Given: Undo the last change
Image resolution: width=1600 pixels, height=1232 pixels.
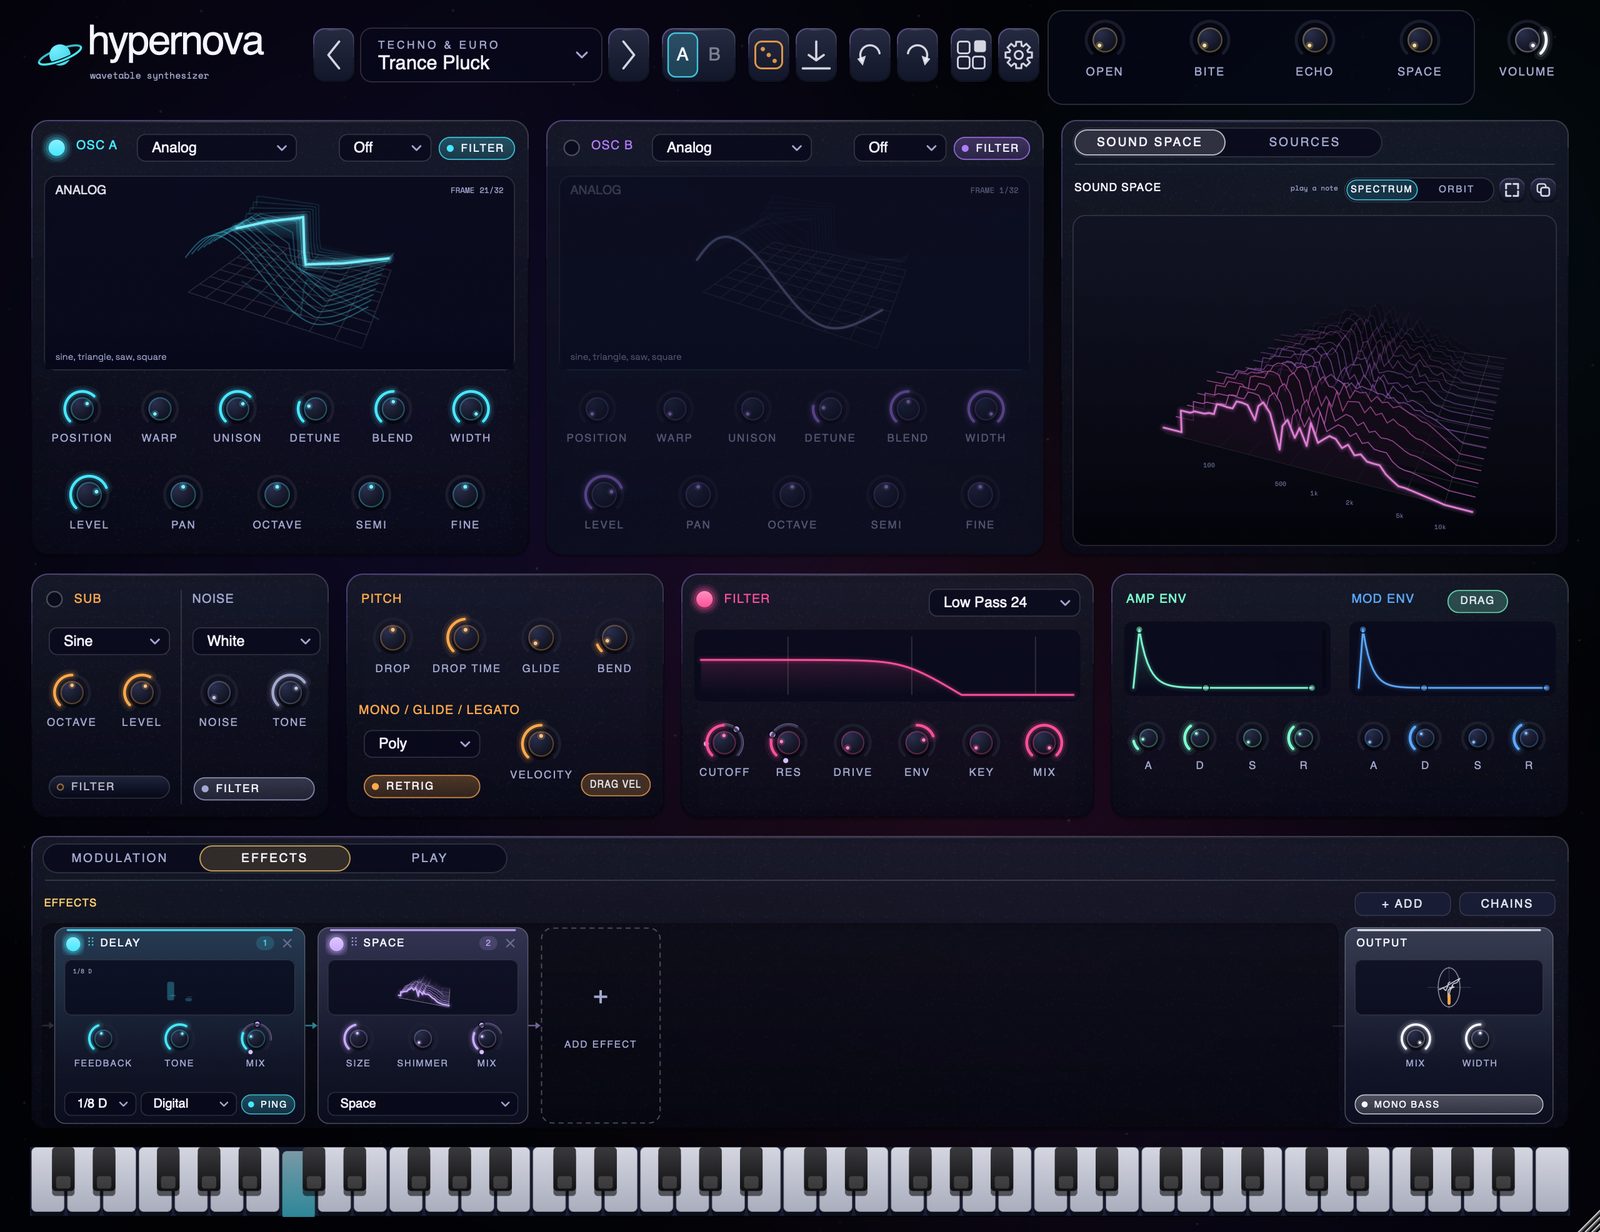Looking at the screenshot, I should coord(869,54).
